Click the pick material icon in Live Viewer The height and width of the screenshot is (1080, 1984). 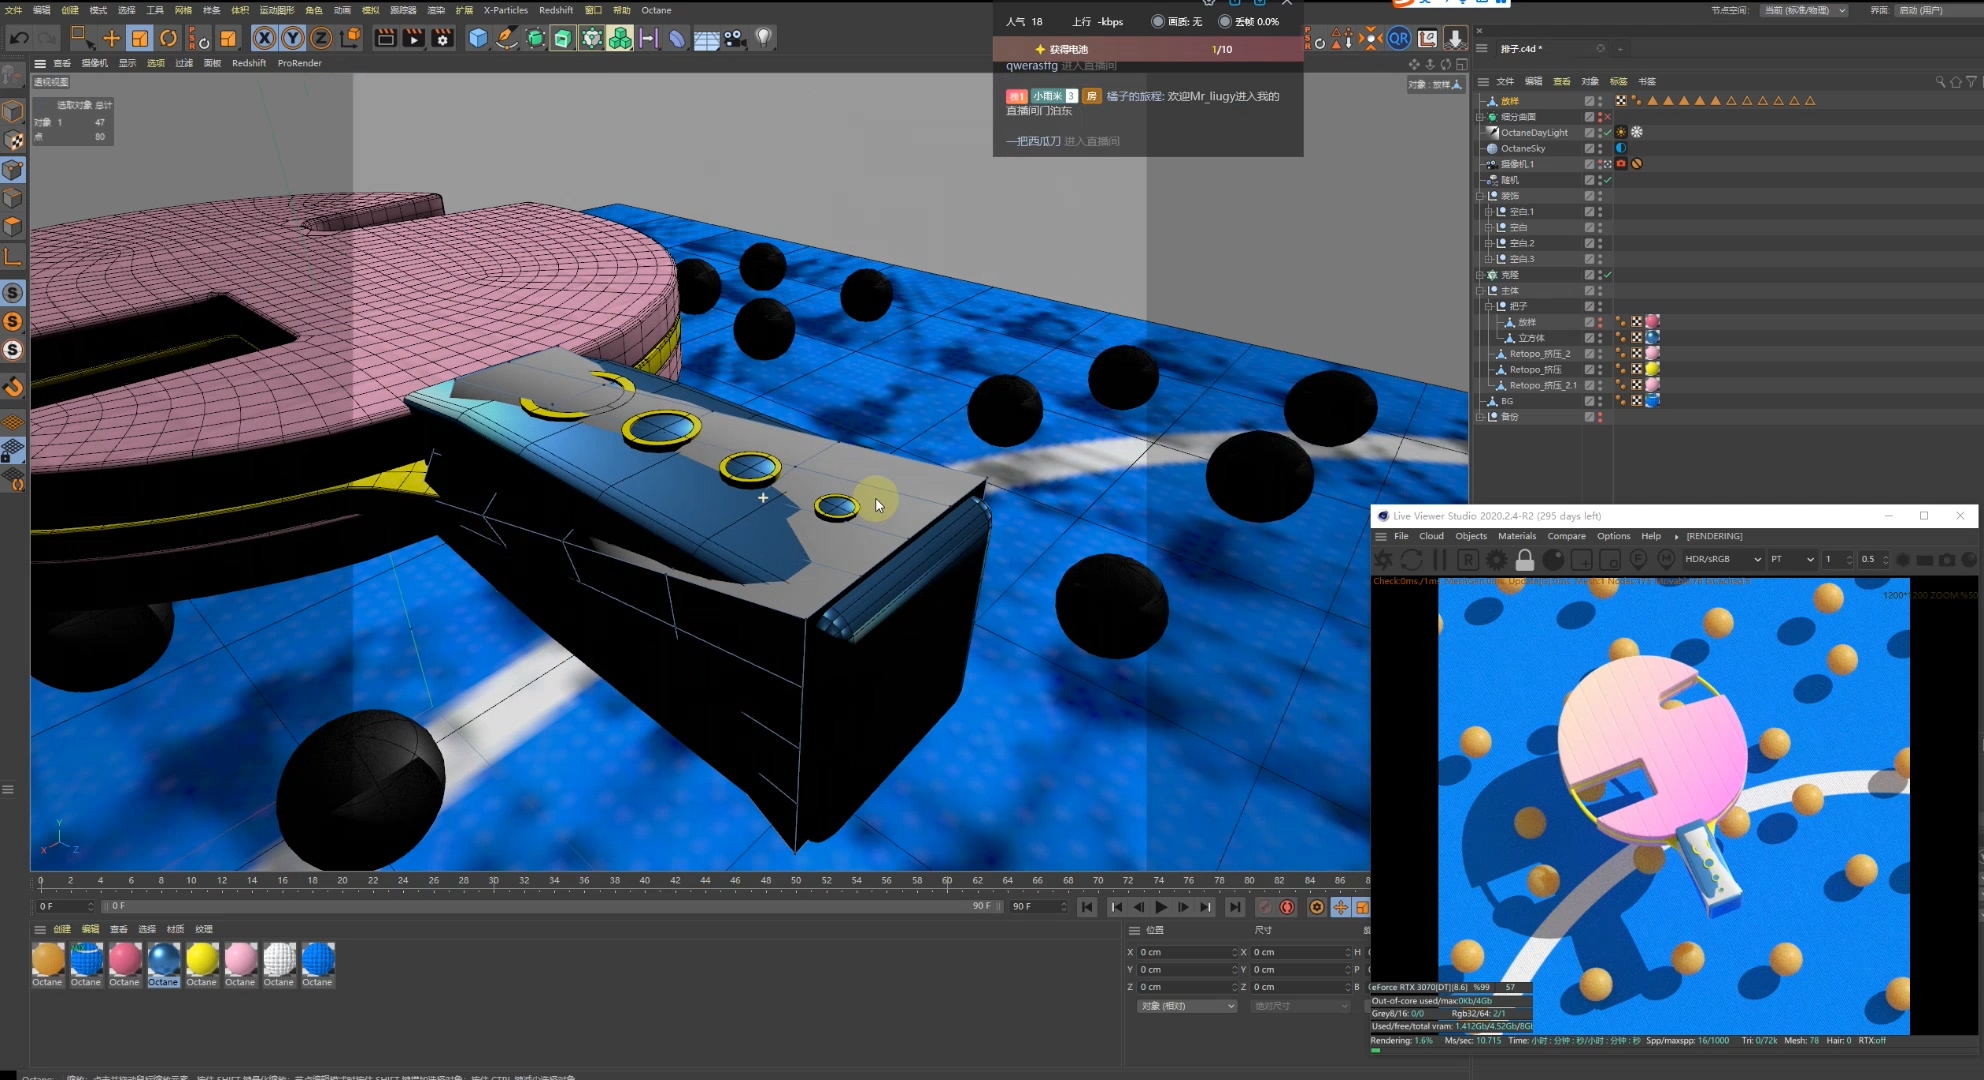[x=1666, y=560]
